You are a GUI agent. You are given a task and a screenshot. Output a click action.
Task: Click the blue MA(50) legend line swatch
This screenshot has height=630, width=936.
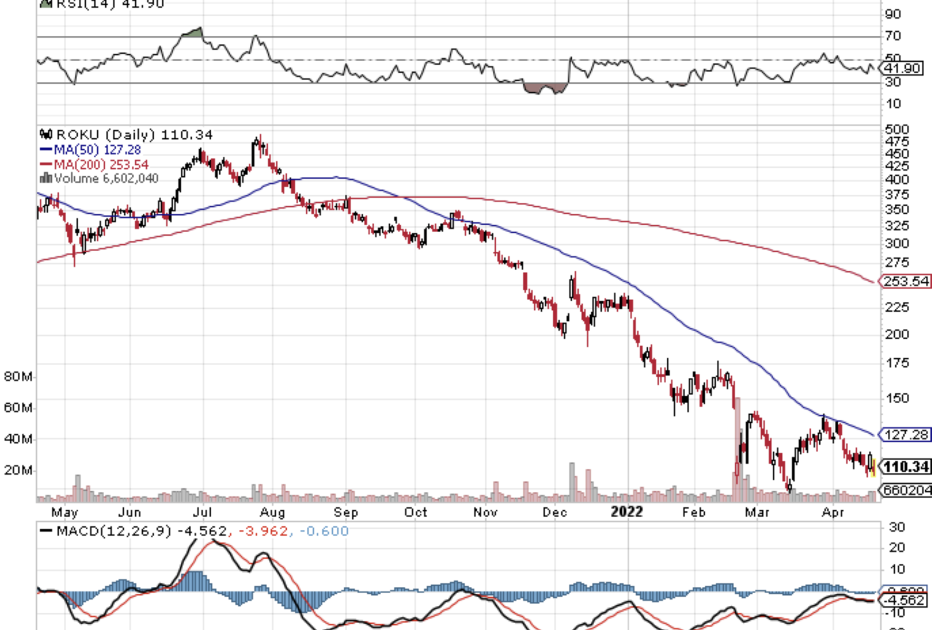[x=46, y=149]
